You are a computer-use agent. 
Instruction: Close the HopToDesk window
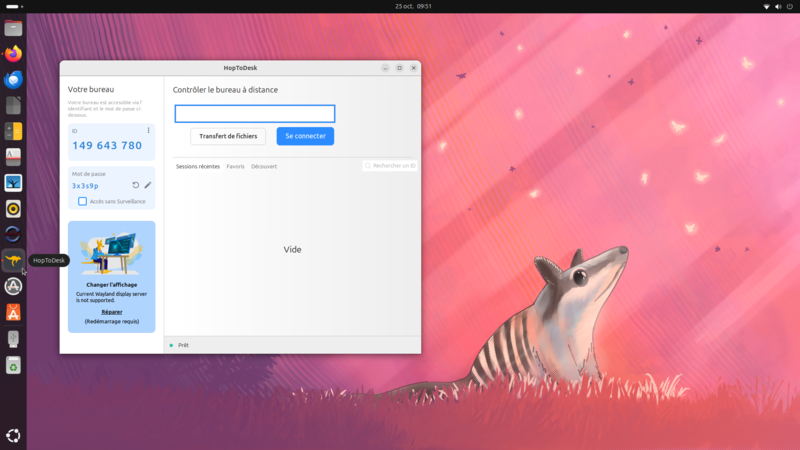414,68
